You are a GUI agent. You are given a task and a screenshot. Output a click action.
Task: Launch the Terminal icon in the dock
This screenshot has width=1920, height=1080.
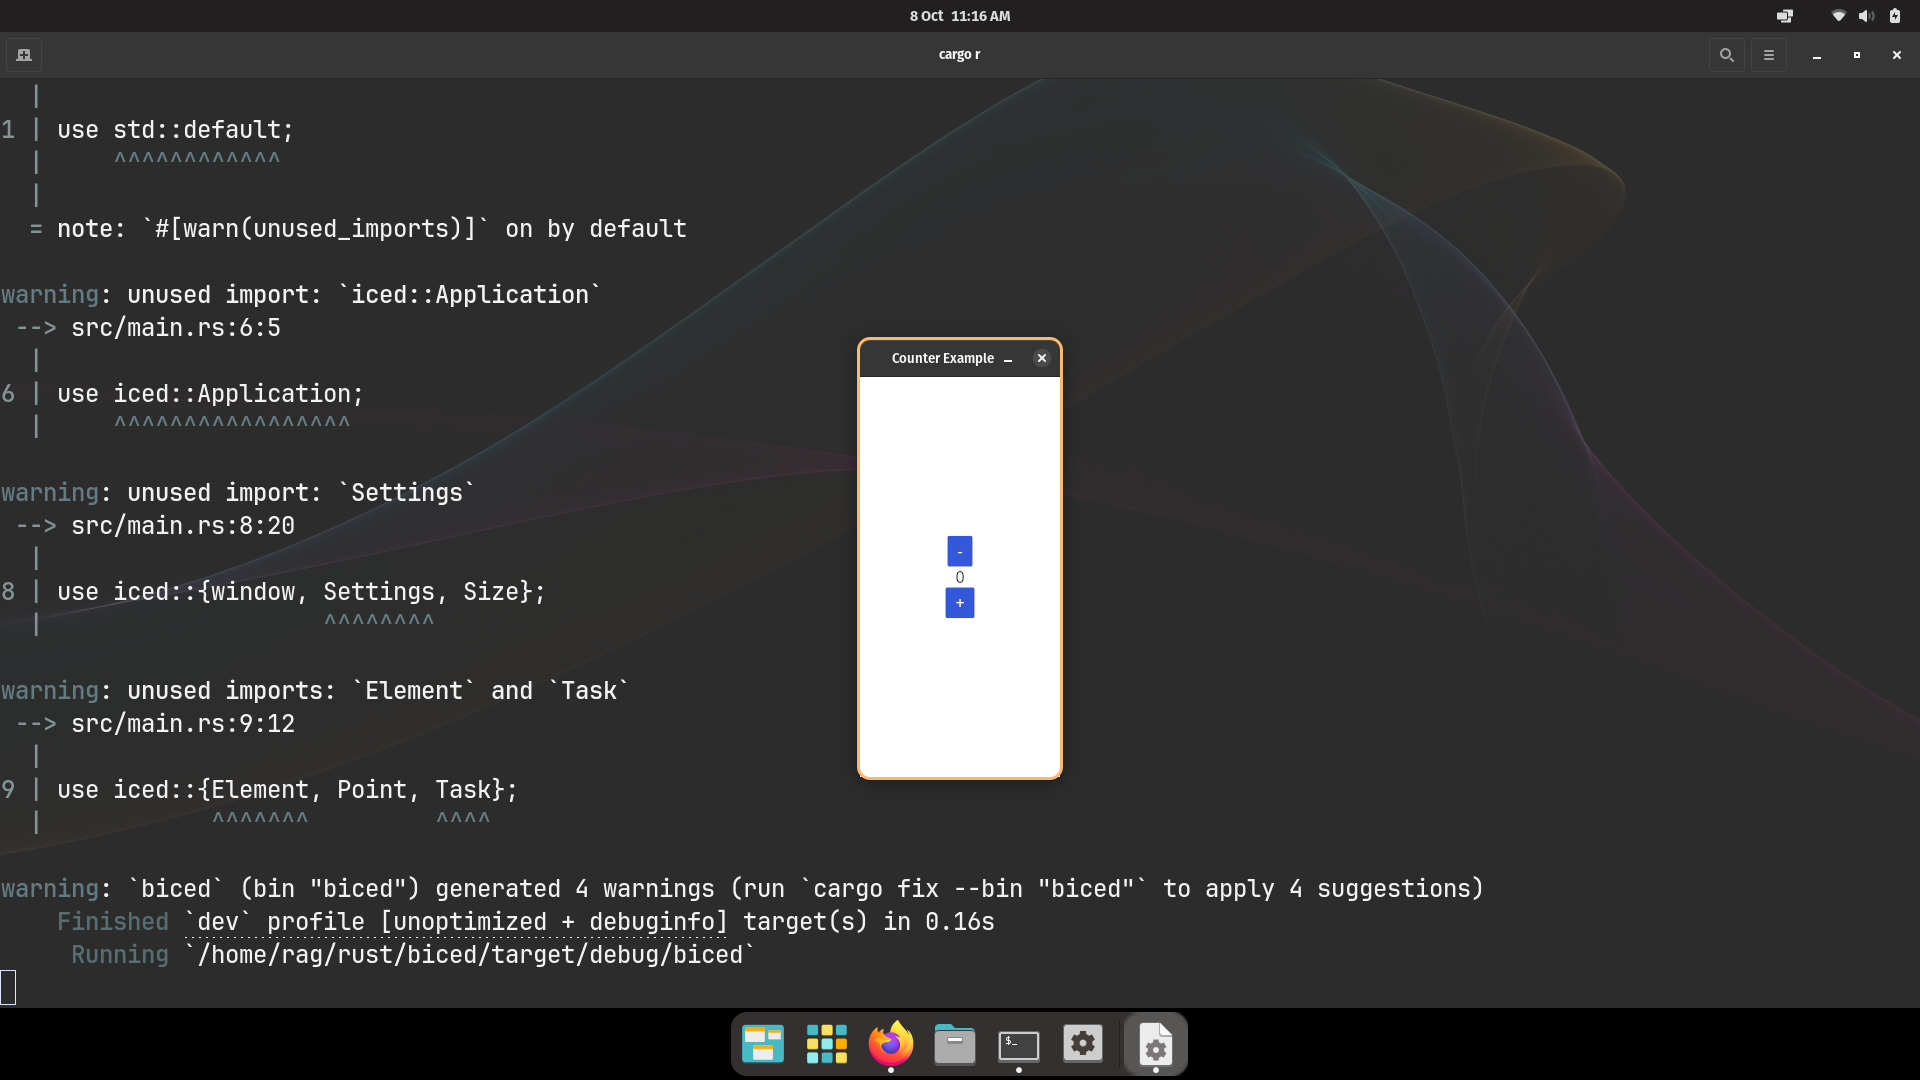pos(1018,1043)
